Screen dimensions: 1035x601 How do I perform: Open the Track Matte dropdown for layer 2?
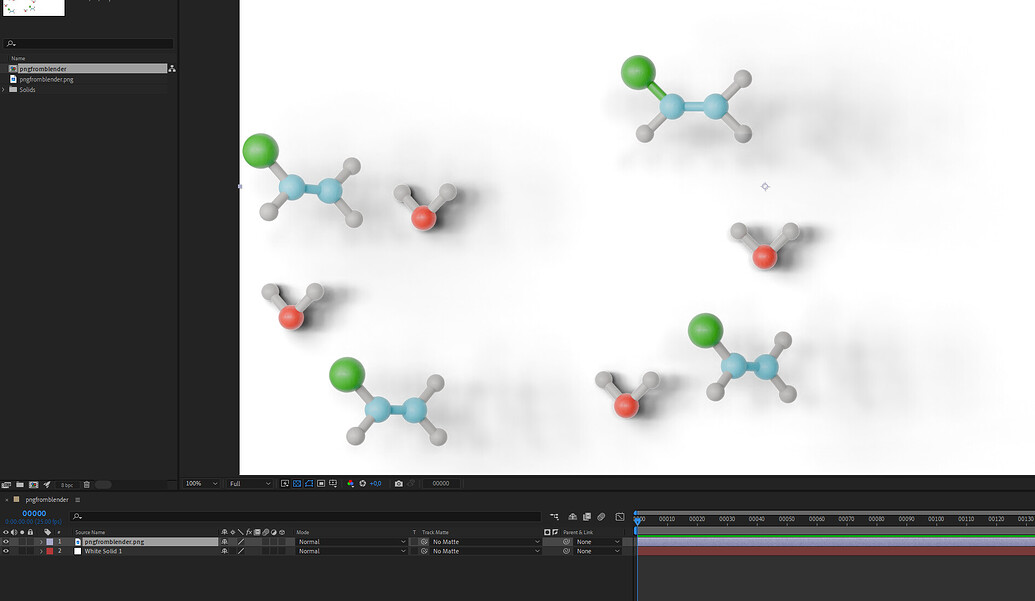485,551
